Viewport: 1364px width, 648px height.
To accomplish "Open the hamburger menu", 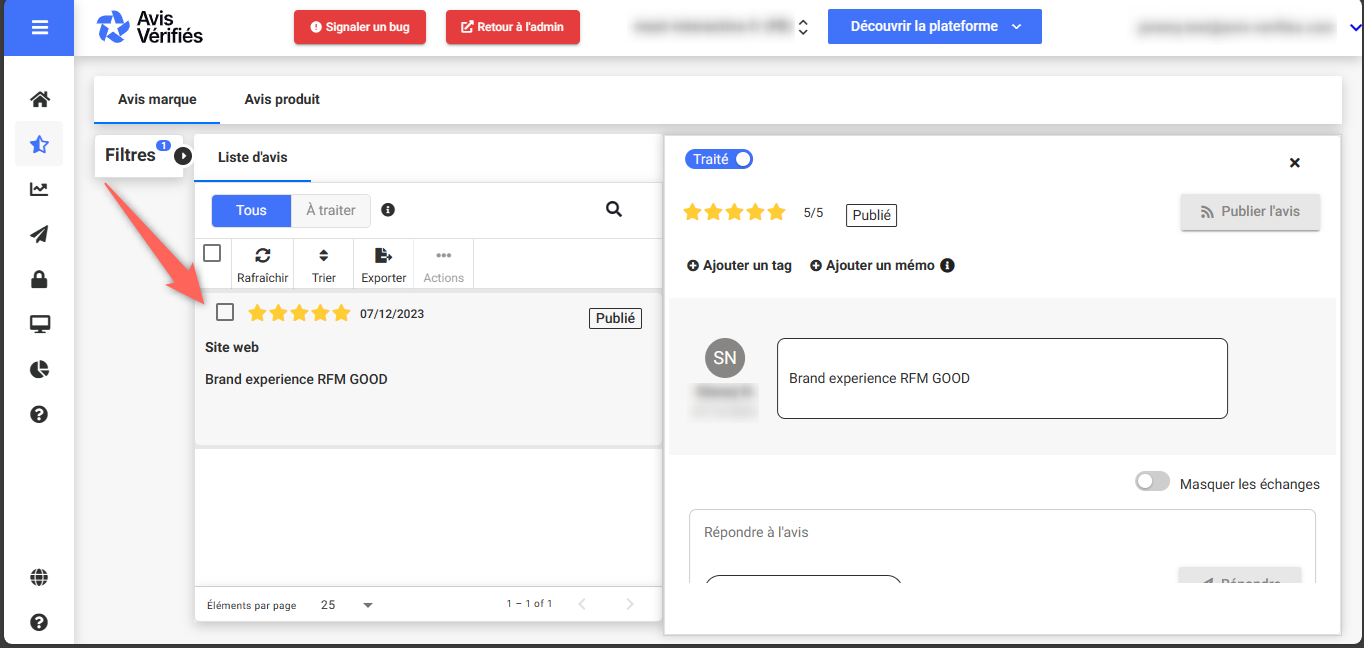I will tap(39, 27).
